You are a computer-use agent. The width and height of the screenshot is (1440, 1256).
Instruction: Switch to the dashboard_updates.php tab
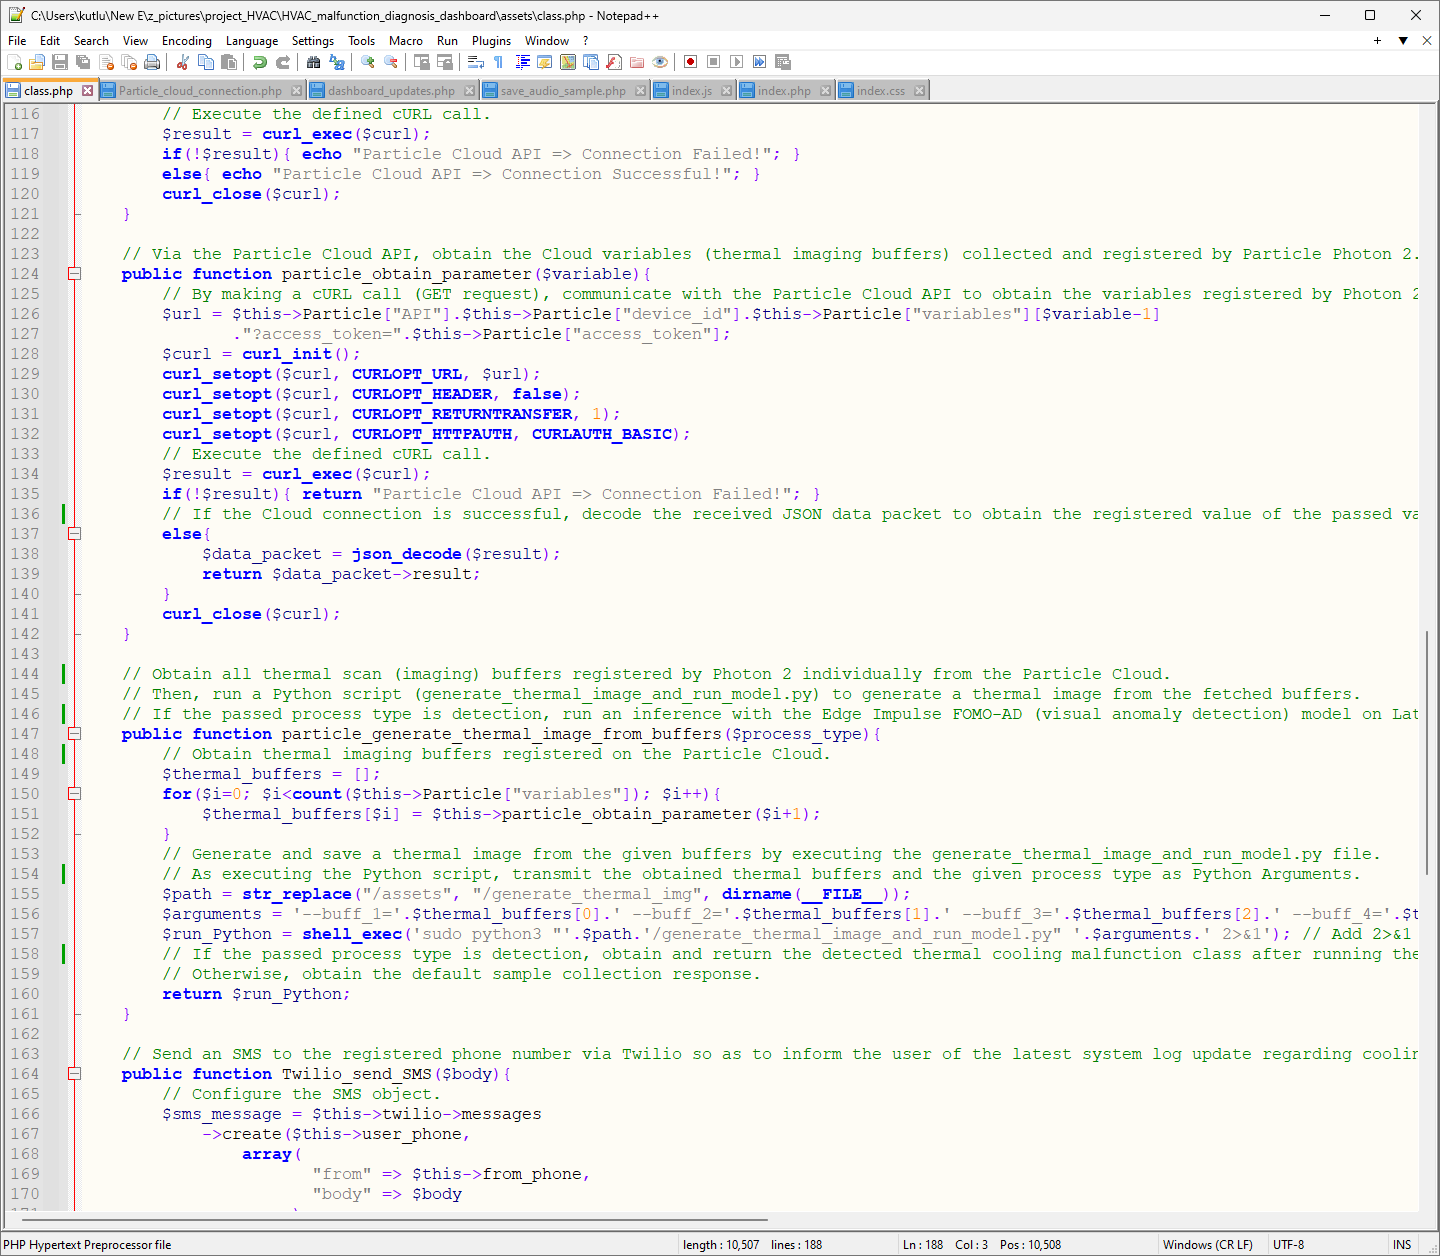pyautogui.click(x=391, y=91)
